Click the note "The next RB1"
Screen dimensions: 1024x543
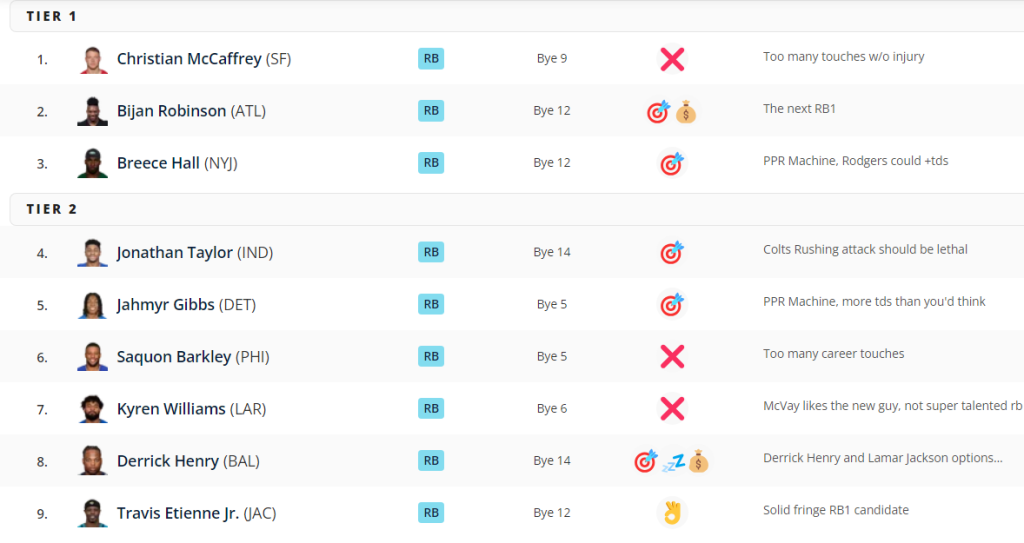pyautogui.click(x=799, y=109)
